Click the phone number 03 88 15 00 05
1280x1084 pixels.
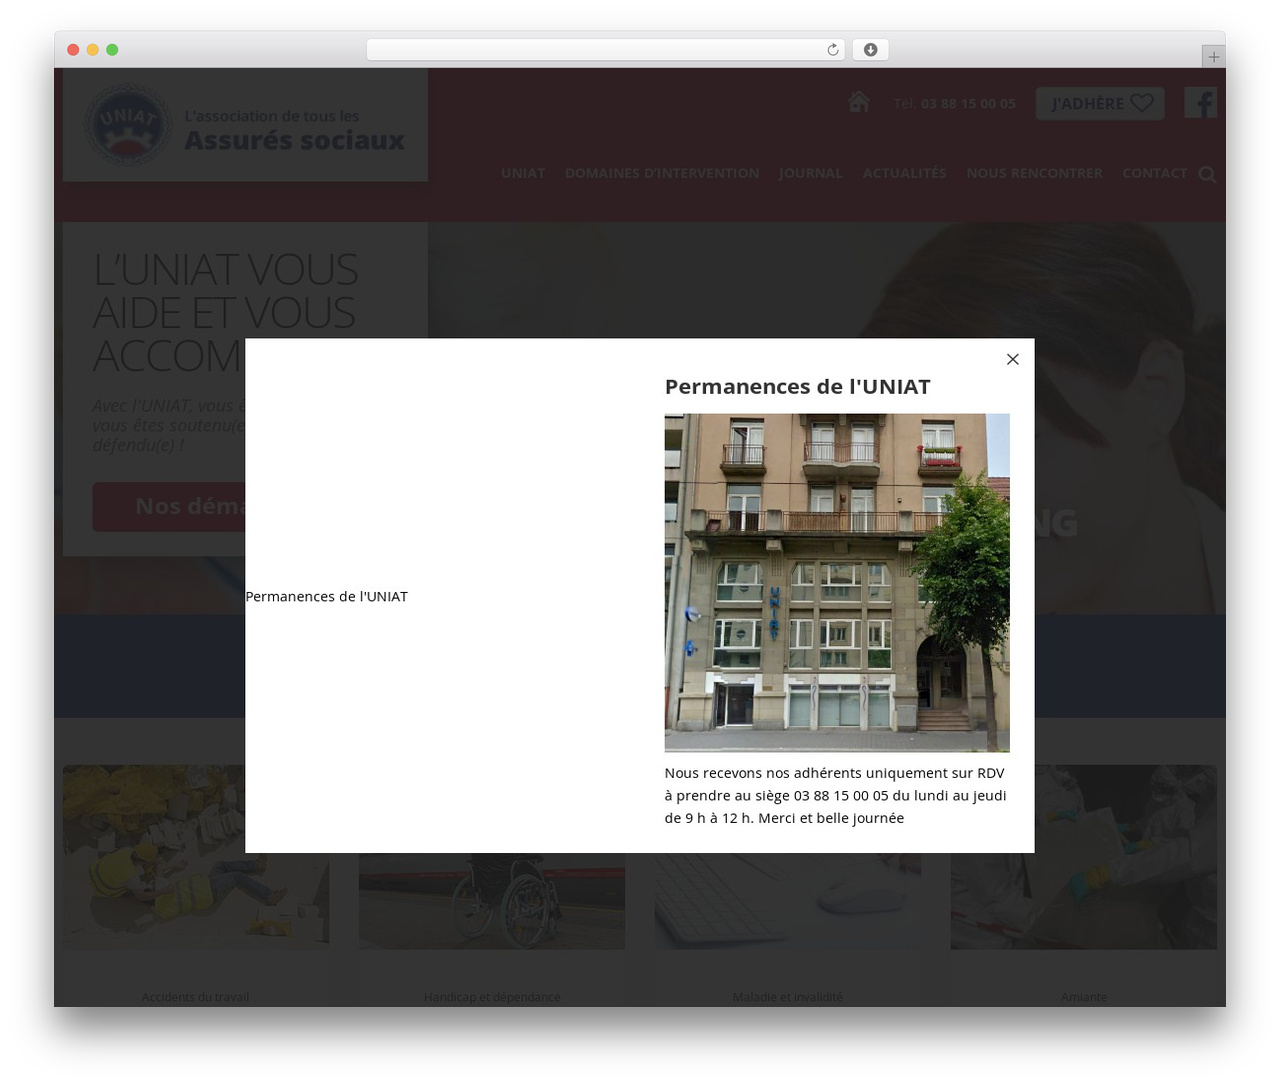tap(968, 103)
